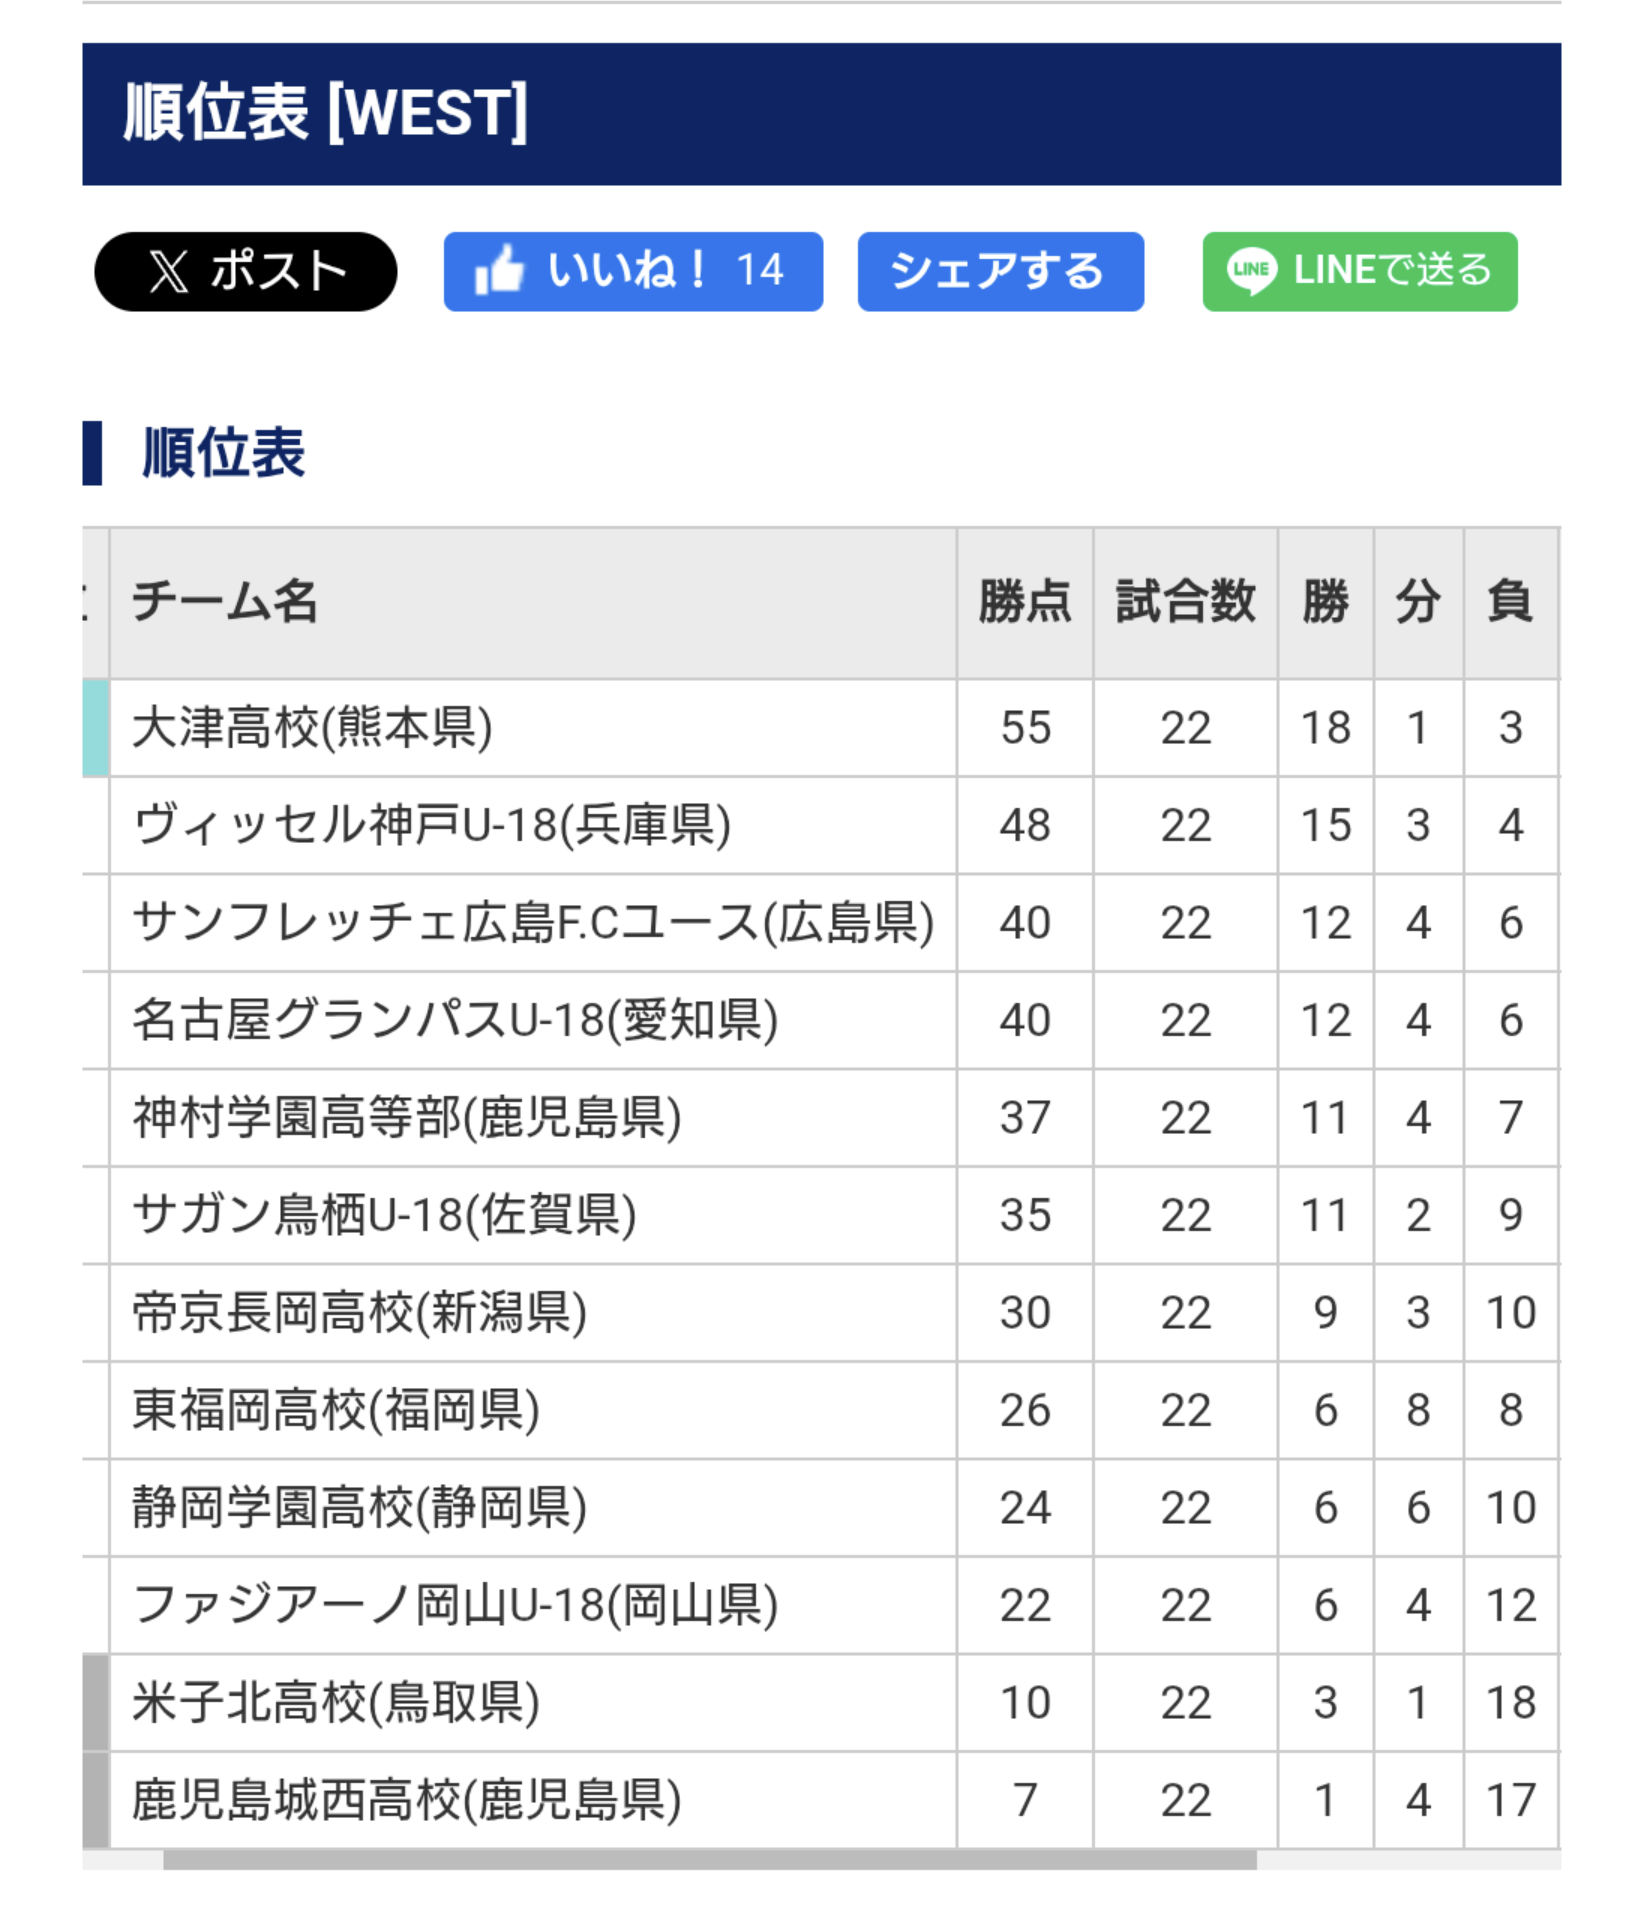Select the 大津高校(熊本県) team row
The width and height of the screenshot is (1644, 1906).
(x=821, y=728)
